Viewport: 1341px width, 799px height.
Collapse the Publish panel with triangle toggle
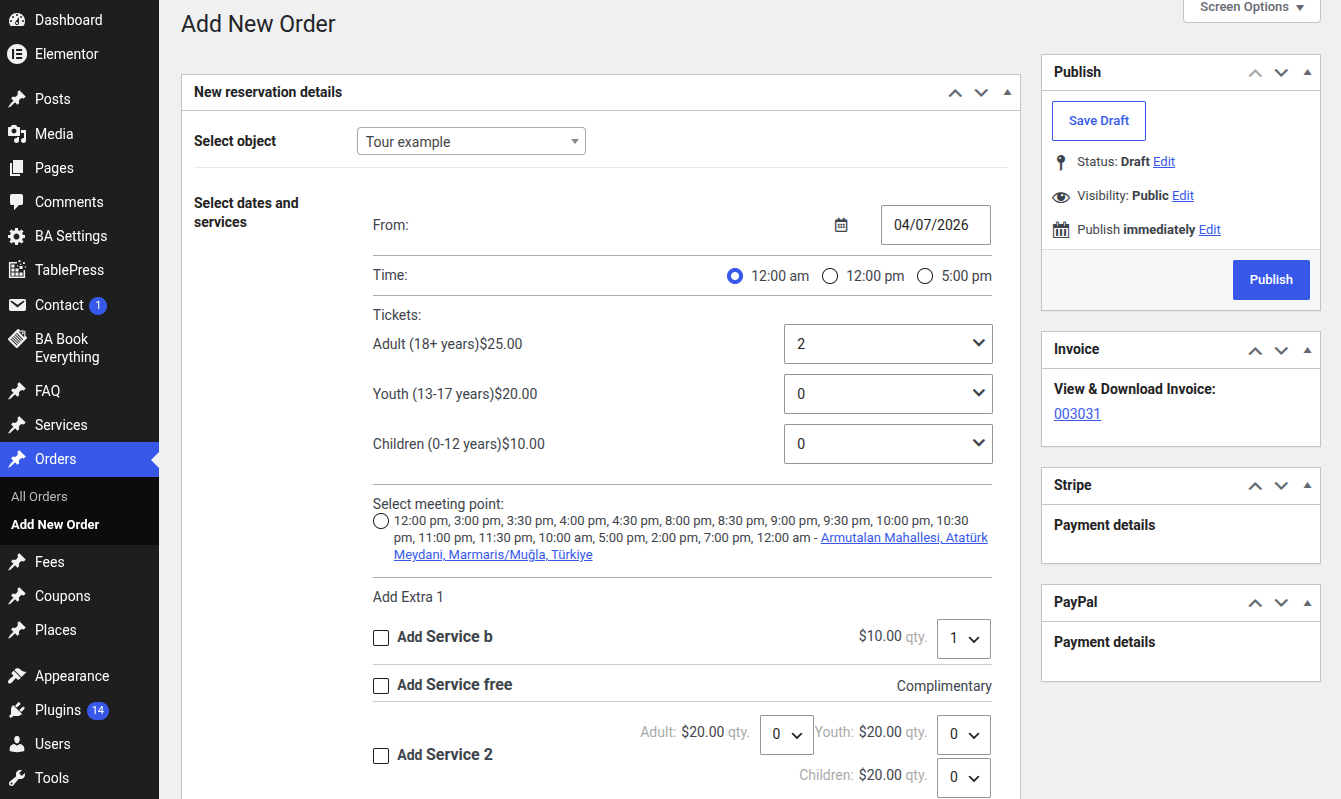1307,72
